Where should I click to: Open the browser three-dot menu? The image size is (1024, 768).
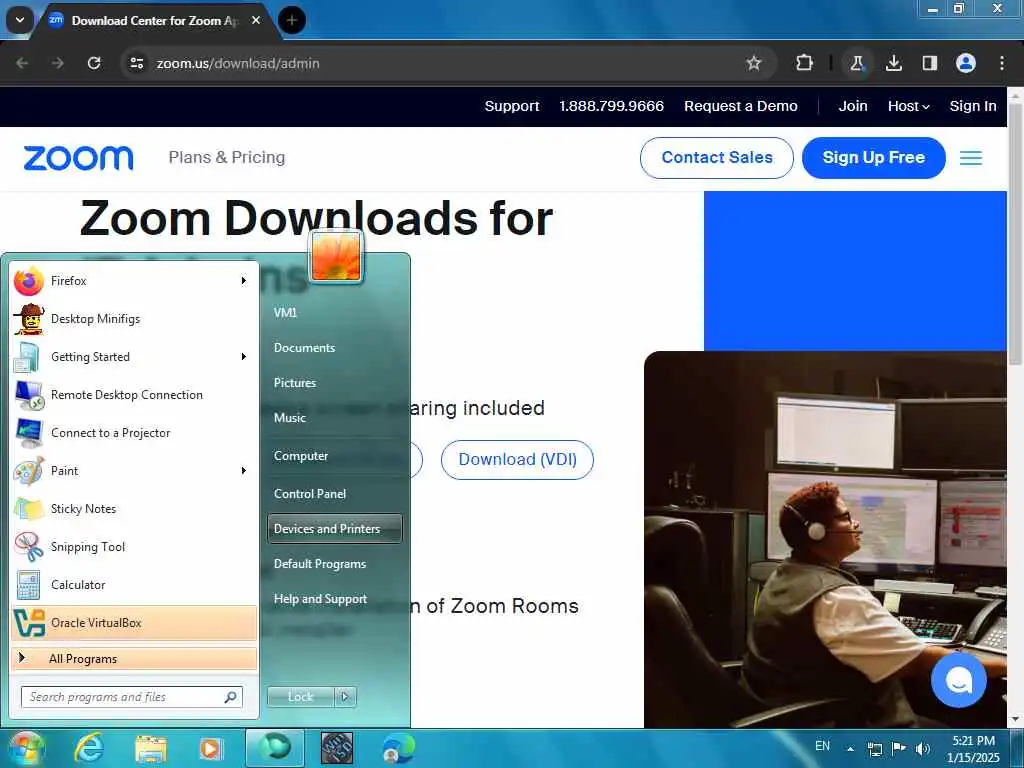1002,63
